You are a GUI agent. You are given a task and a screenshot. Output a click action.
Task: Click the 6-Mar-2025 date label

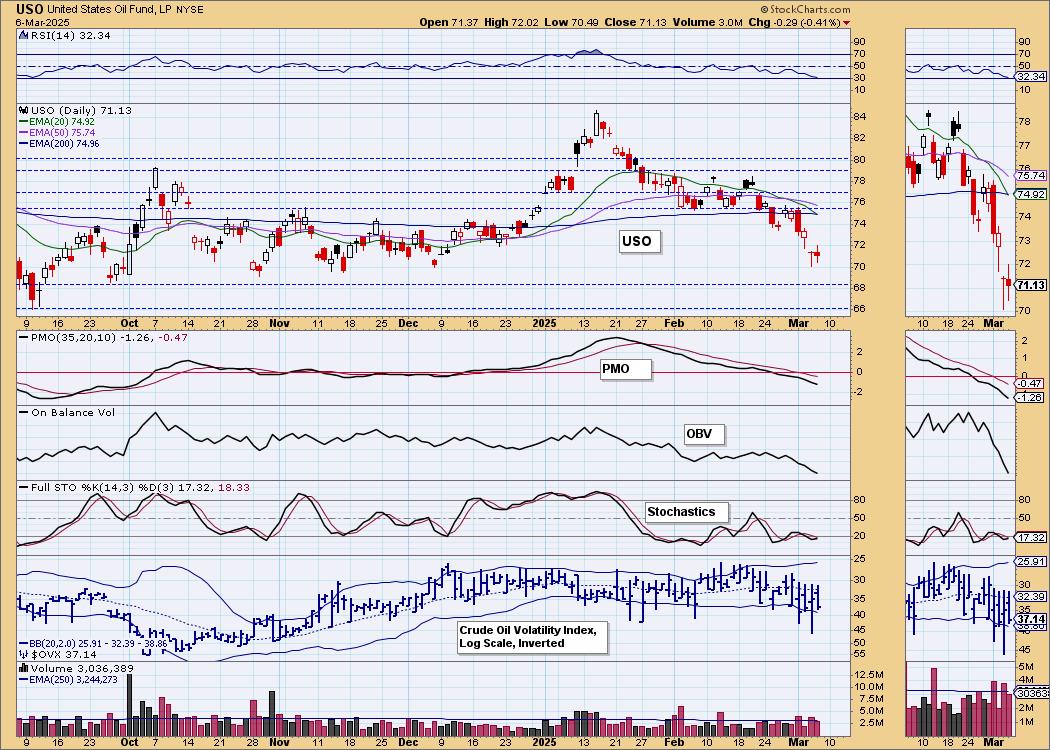point(42,22)
